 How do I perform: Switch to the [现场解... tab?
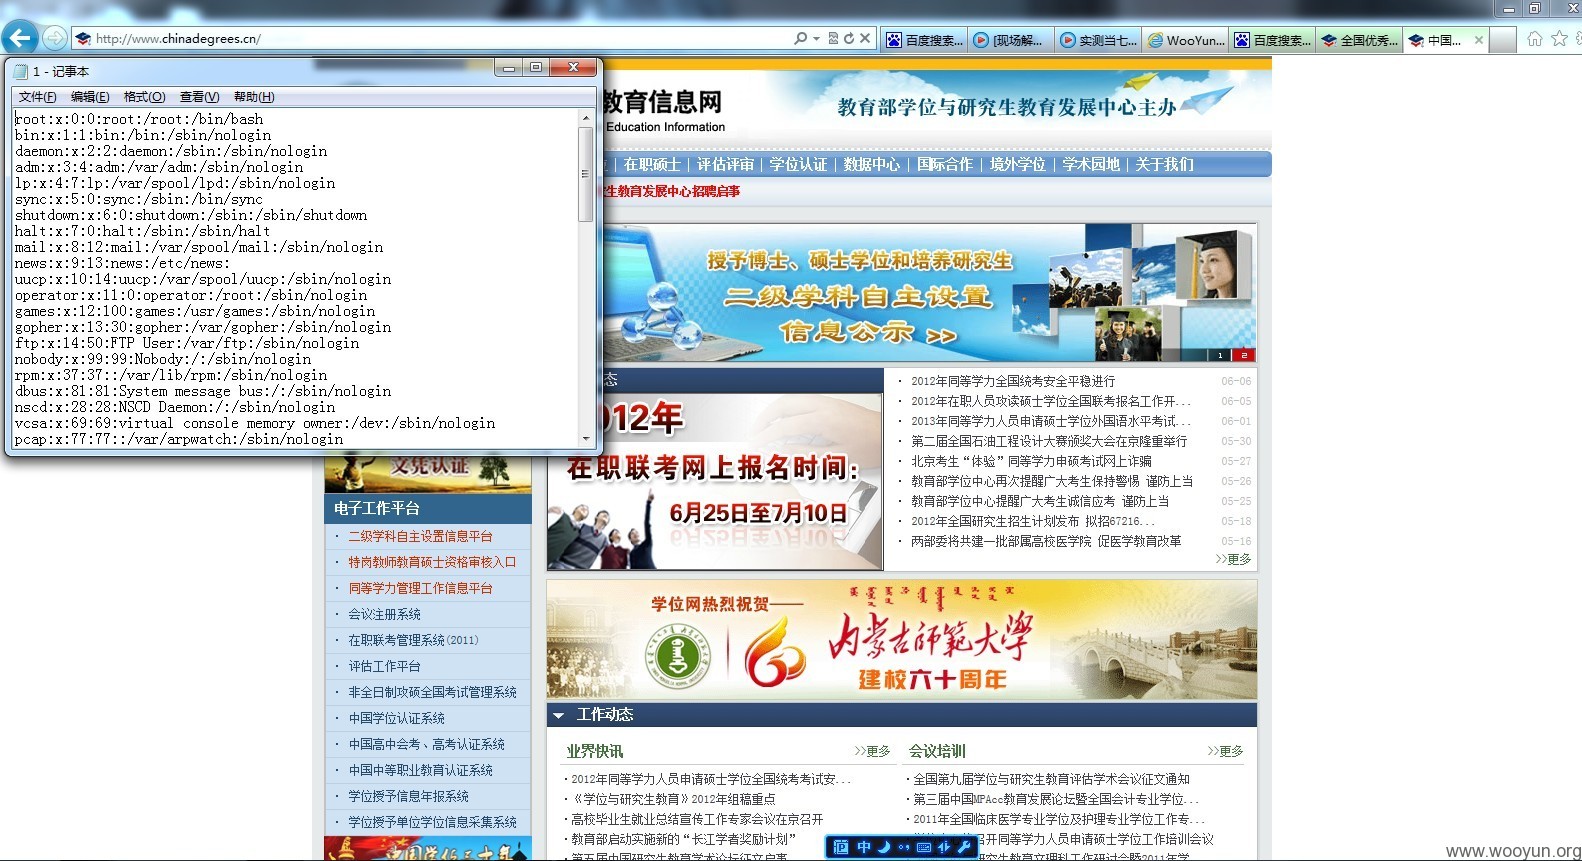pos(1009,40)
